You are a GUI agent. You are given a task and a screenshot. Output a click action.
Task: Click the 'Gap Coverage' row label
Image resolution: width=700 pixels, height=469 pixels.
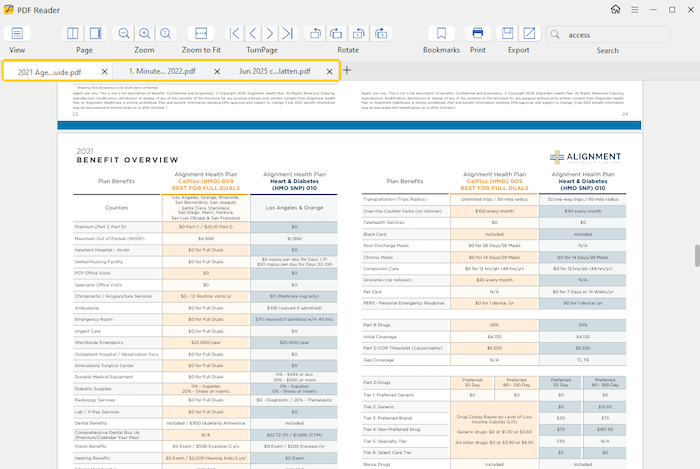tap(379, 360)
